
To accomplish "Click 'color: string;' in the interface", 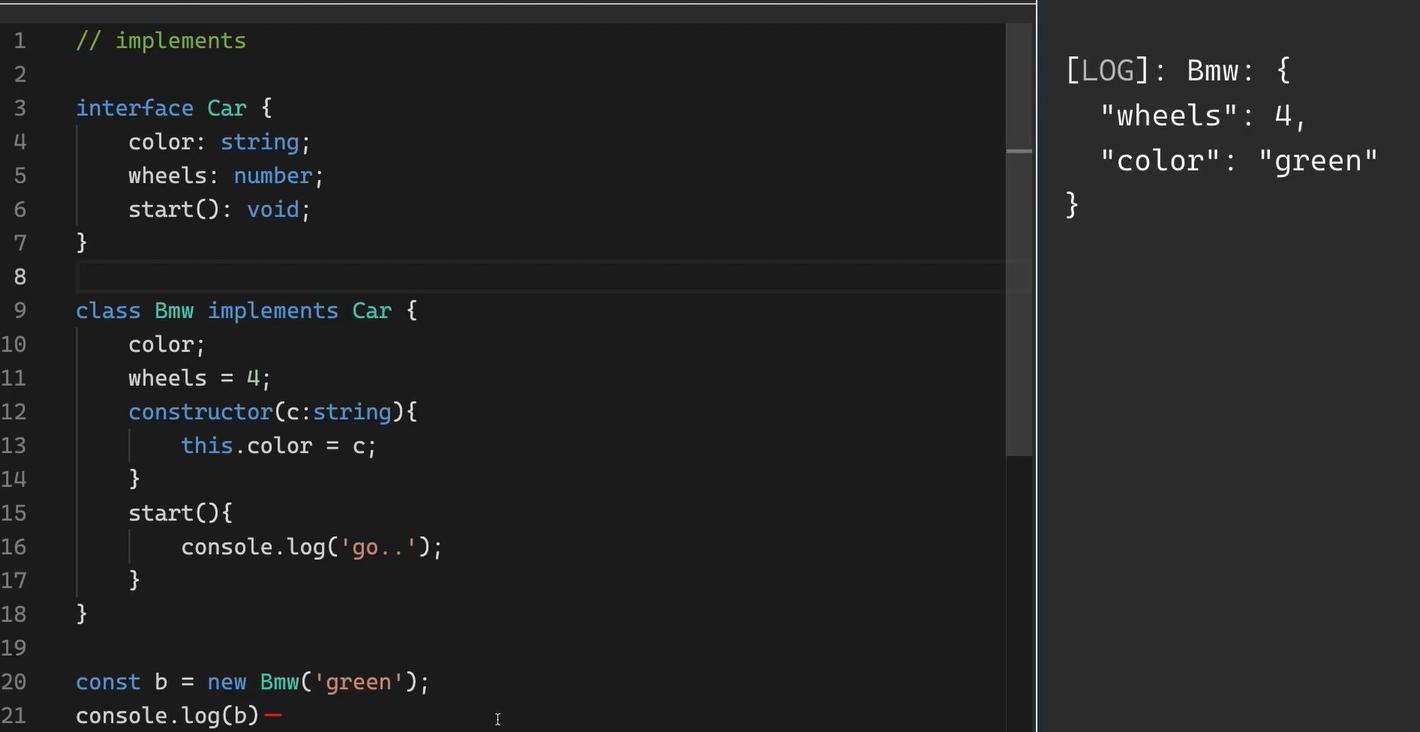I will tap(220, 142).
